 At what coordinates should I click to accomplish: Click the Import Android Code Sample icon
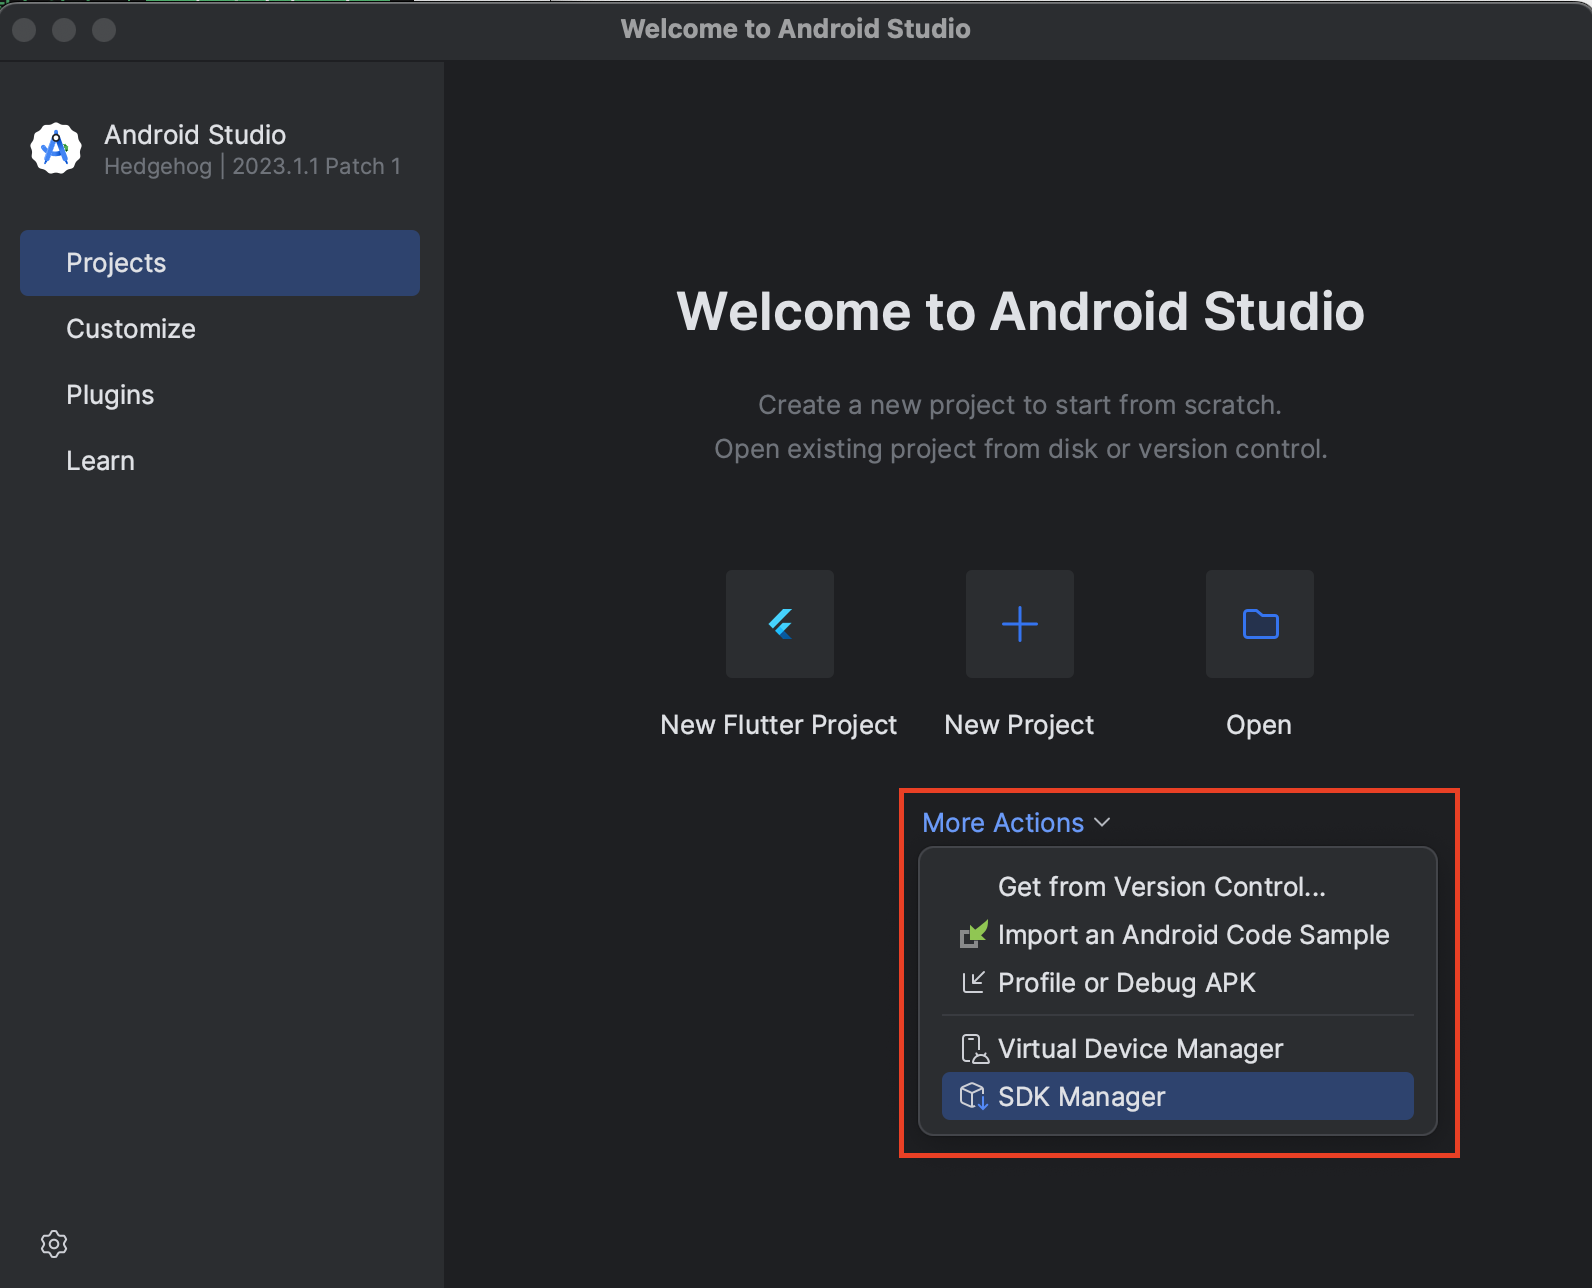click(x=974, y=934)
